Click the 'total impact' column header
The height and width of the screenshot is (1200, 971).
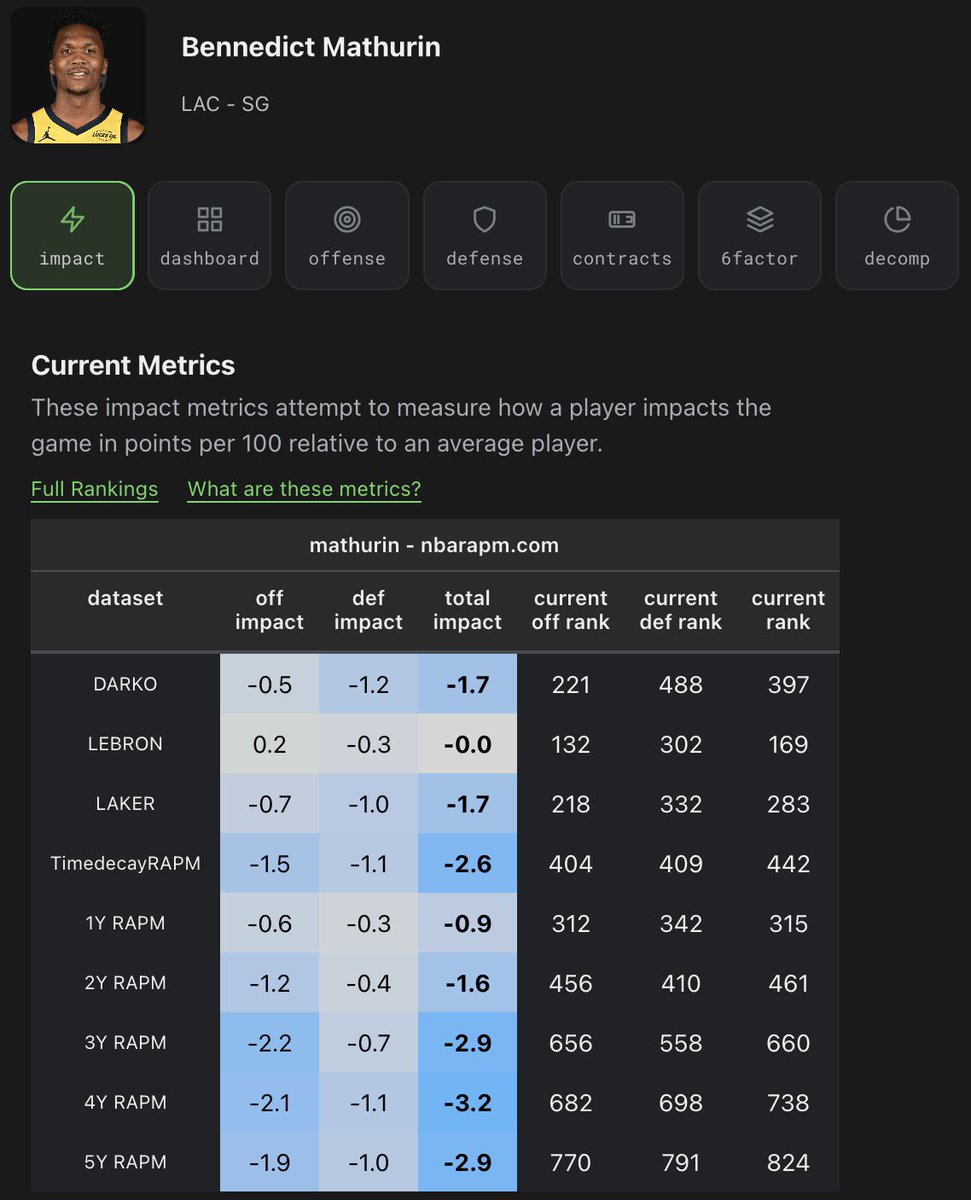[467, 610]
